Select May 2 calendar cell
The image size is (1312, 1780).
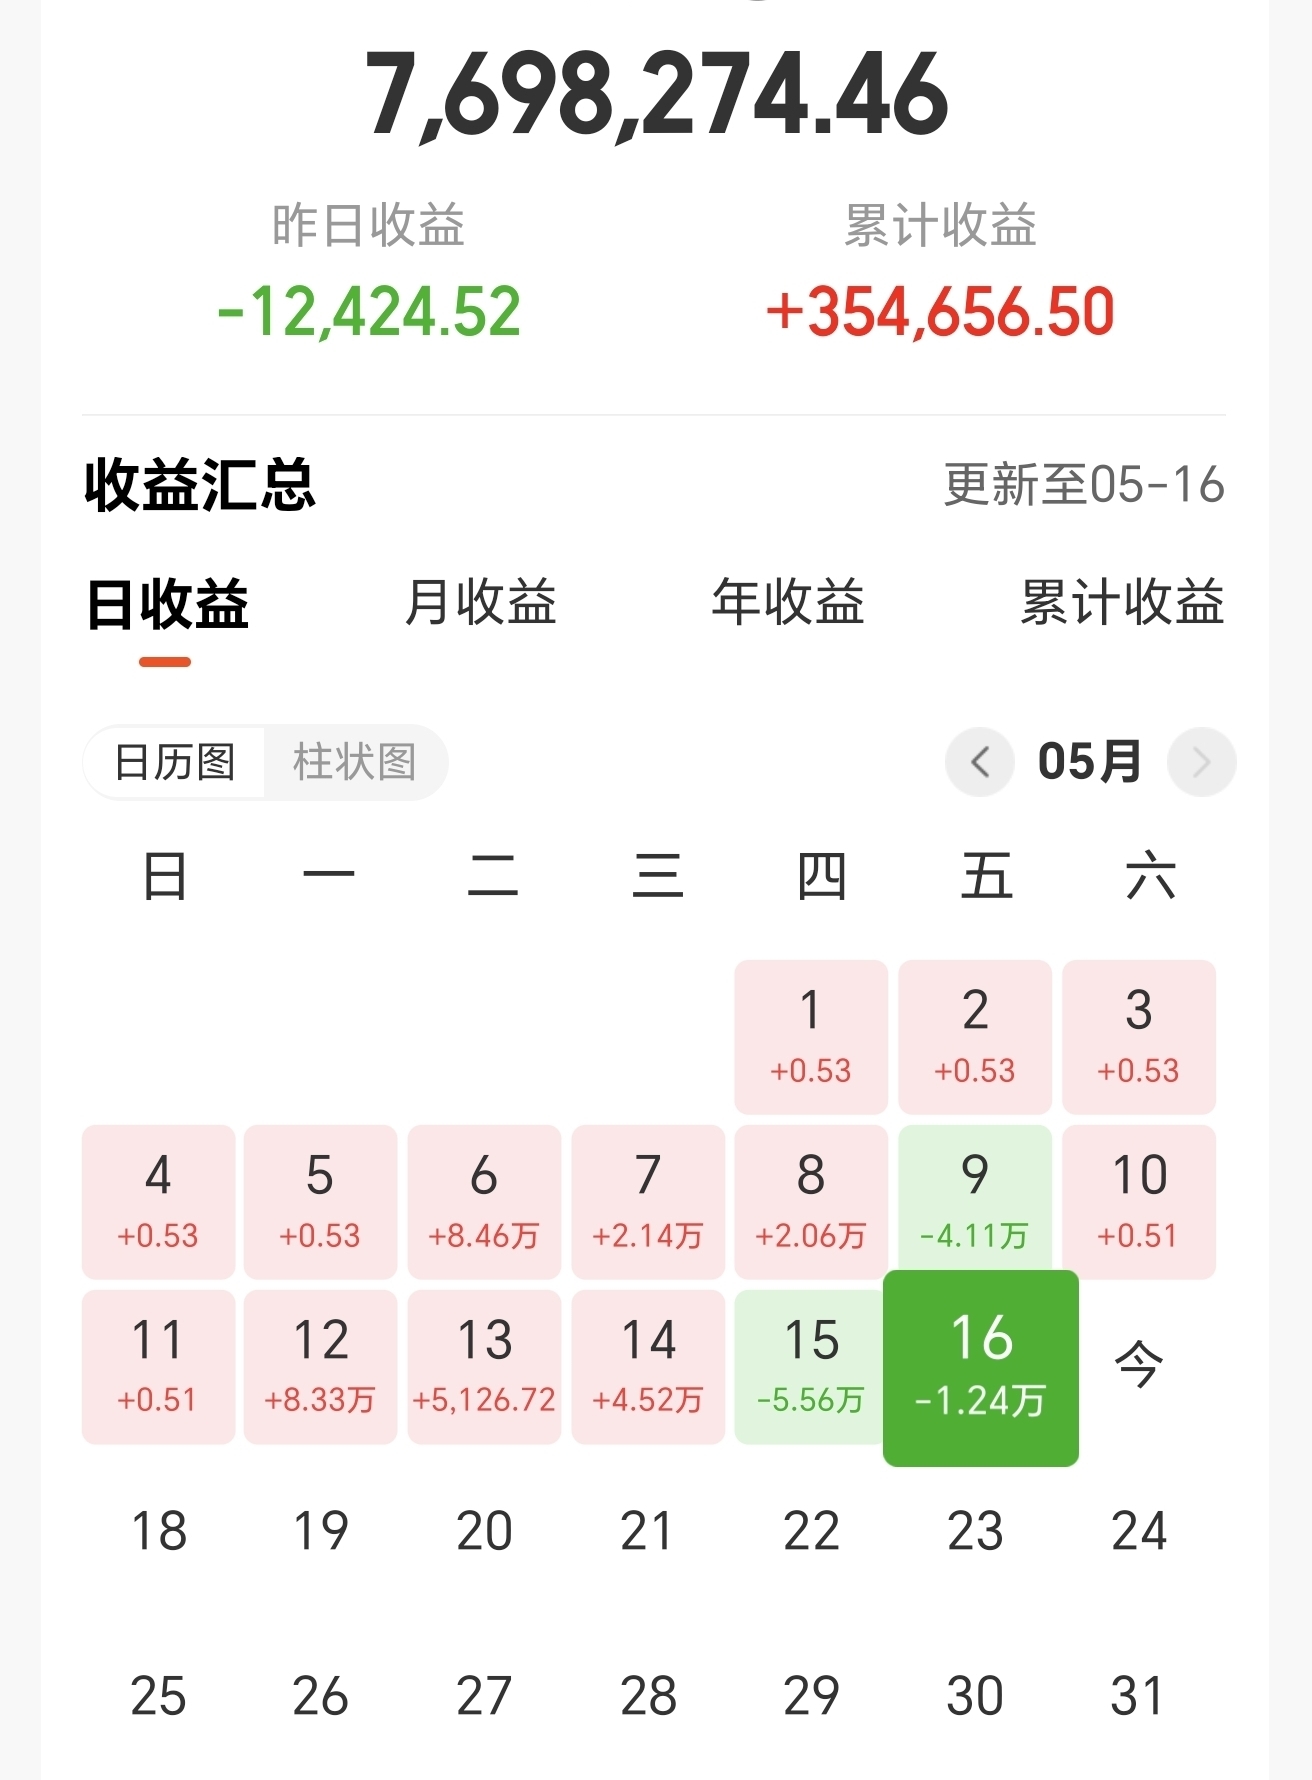coord(975,1037)
